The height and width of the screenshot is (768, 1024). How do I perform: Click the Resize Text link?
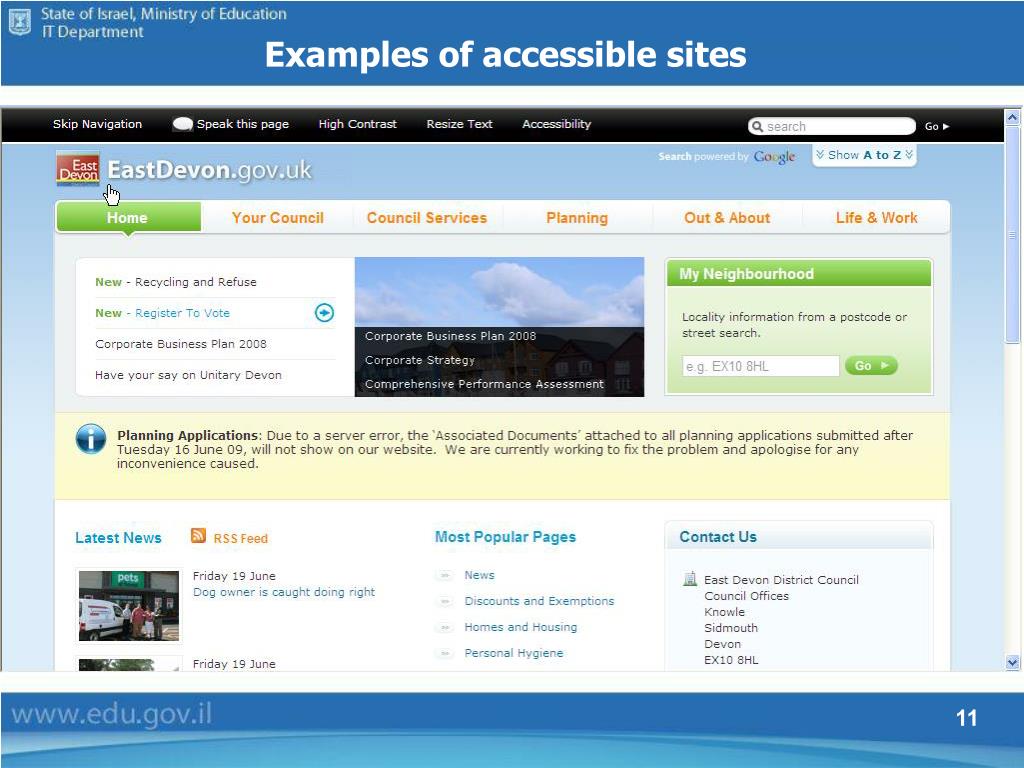tap(459, 124)
